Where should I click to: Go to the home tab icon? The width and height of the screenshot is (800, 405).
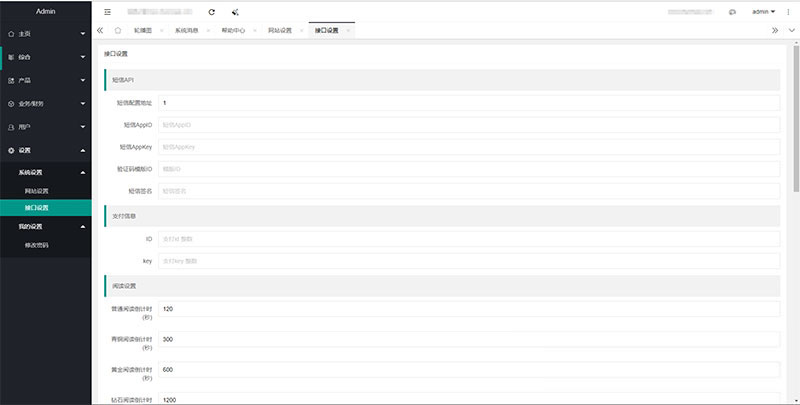point(118,30)
